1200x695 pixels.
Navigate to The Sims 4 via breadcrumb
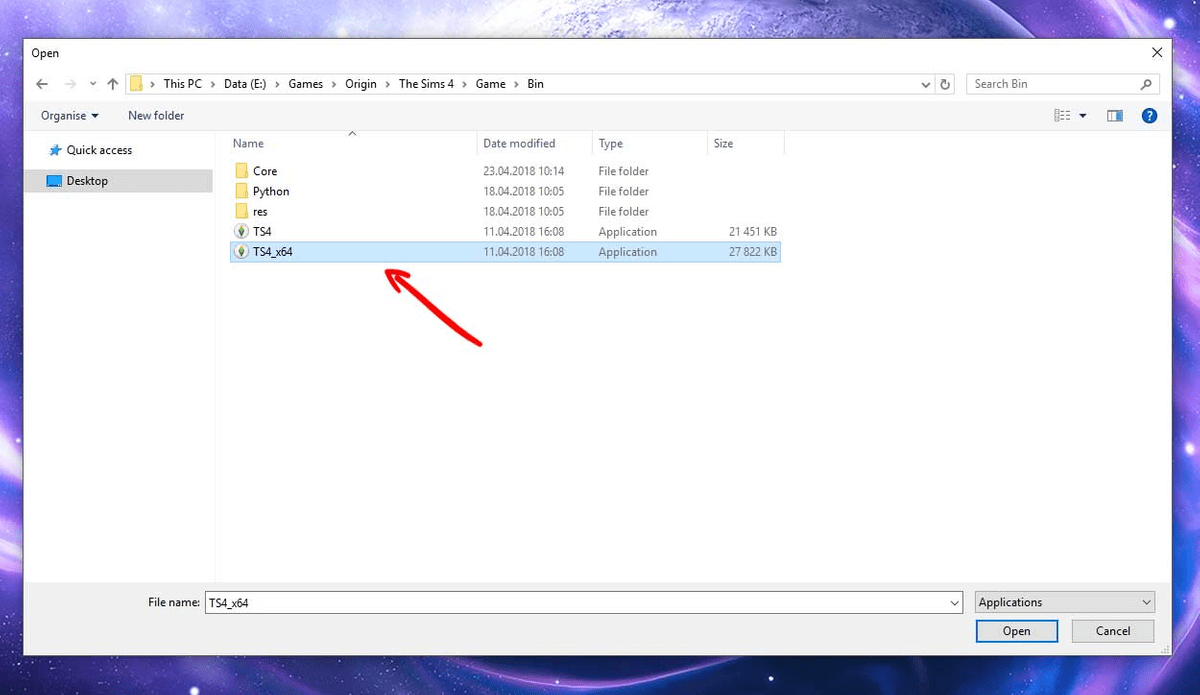[428, 84]
